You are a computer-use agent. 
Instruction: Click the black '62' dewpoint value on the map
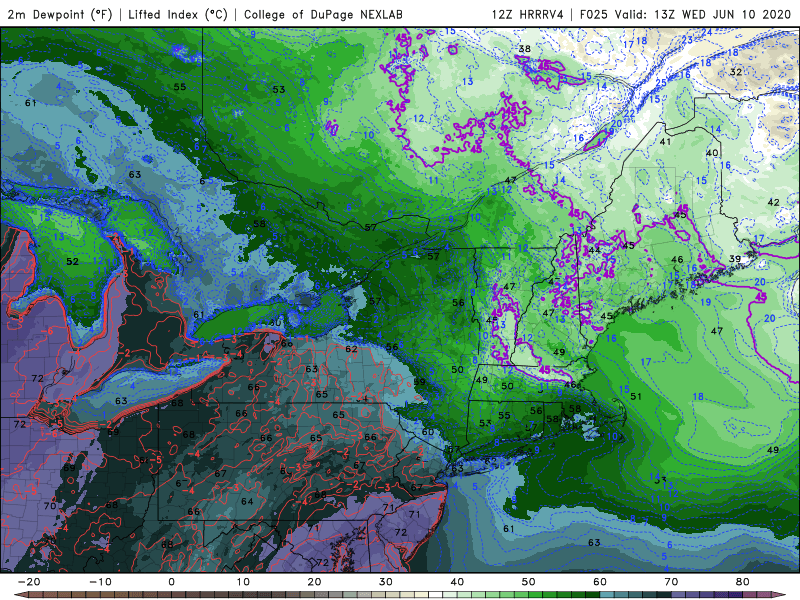(351, 349)
